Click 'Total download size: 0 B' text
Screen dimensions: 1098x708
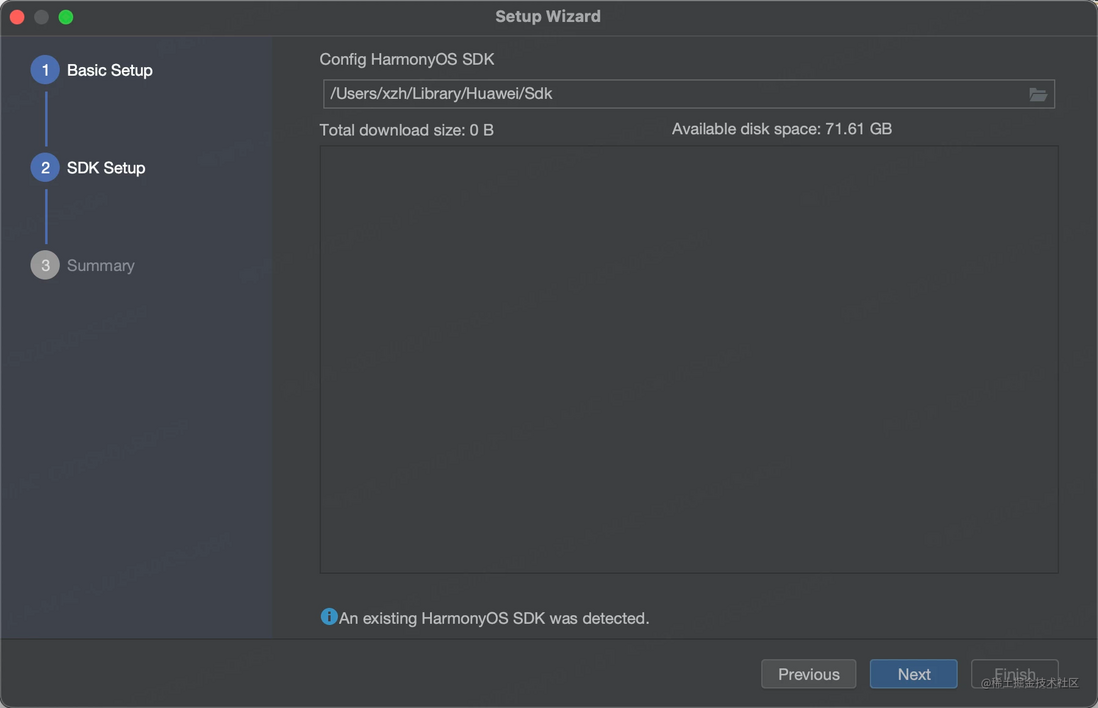coord(407,130)
